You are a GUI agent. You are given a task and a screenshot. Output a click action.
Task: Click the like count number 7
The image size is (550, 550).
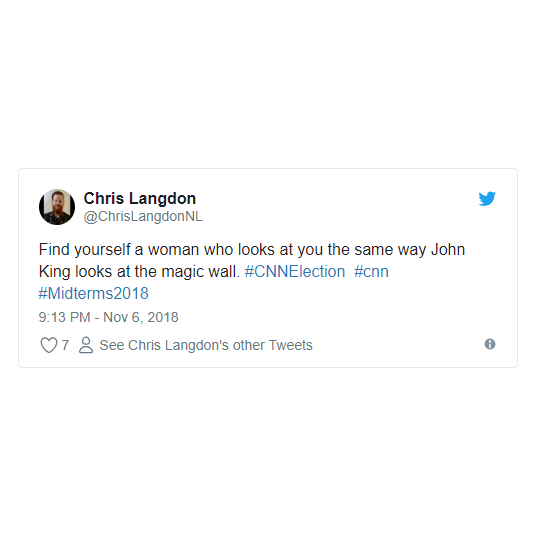65,345
